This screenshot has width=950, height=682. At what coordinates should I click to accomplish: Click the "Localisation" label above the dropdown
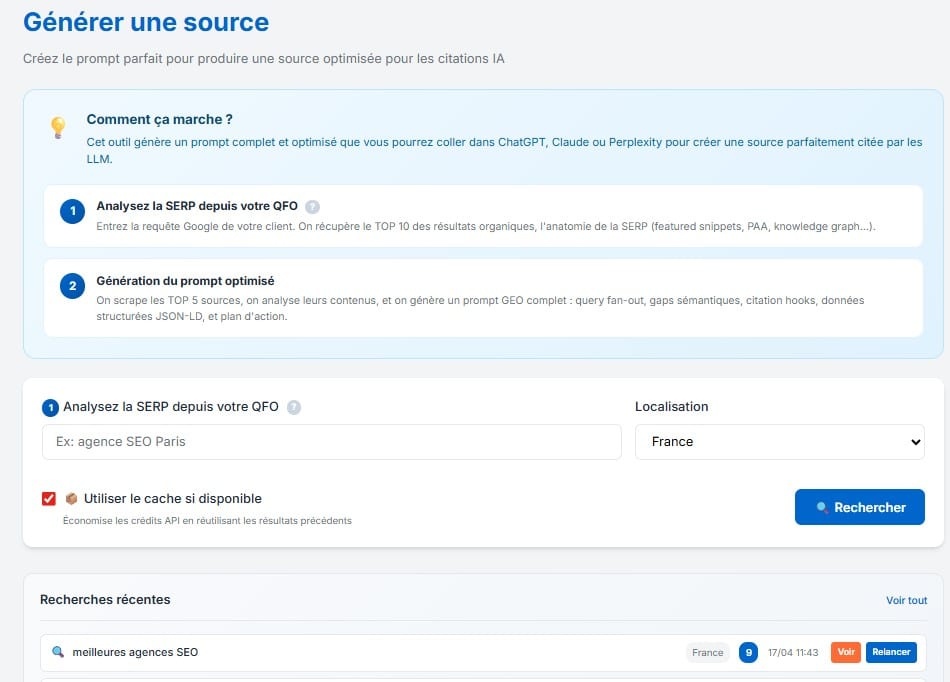click(671, 407)
